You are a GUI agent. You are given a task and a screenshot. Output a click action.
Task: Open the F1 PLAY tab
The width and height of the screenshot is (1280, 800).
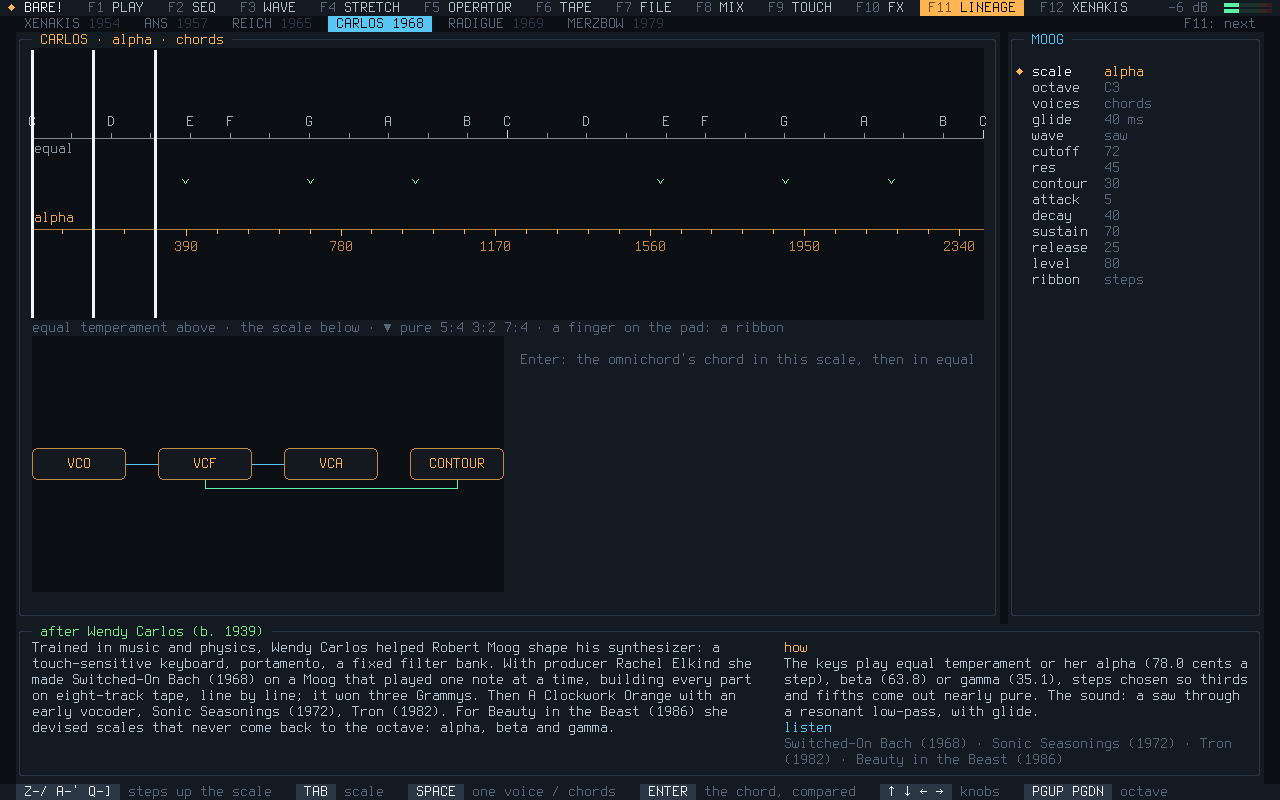click(x=116, y=7)
